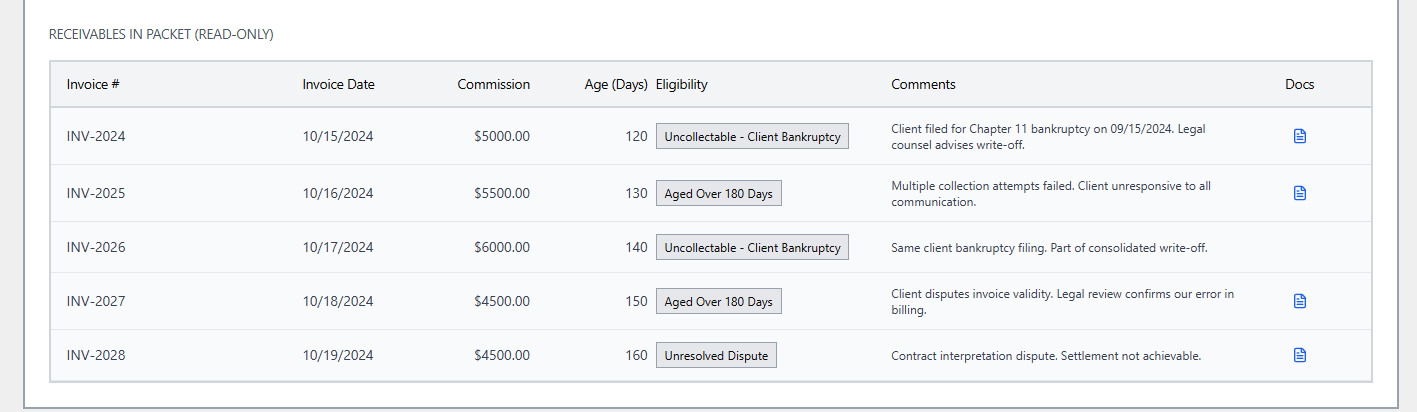The image size is (1417, 412).
Task: Click the Unresolved Dispute badge for INV-2028
Action: [x=716, y=355]
